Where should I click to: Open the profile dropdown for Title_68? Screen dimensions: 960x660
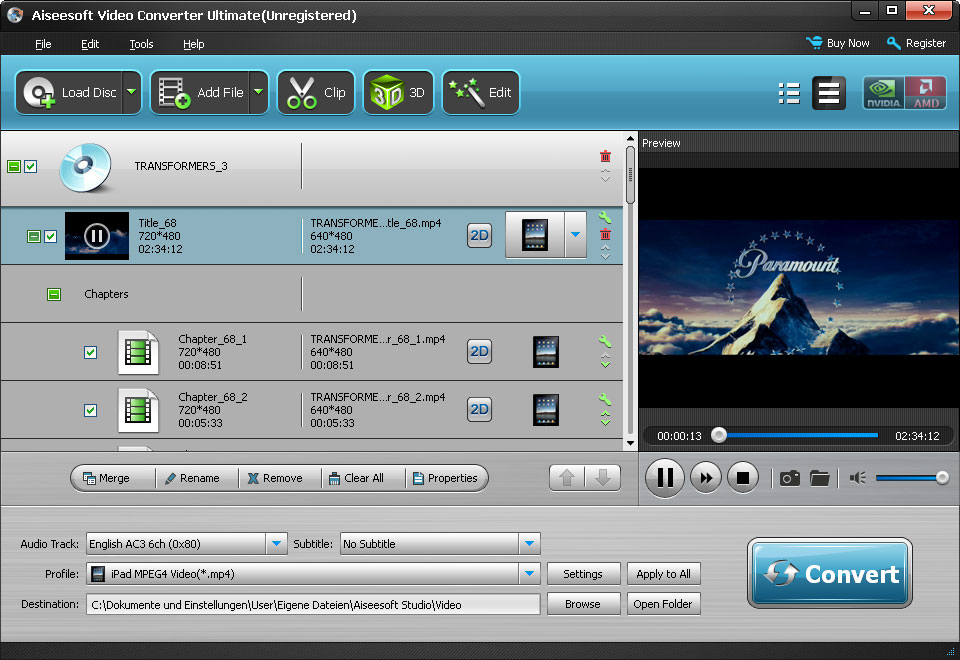click(x=575, y=234)
